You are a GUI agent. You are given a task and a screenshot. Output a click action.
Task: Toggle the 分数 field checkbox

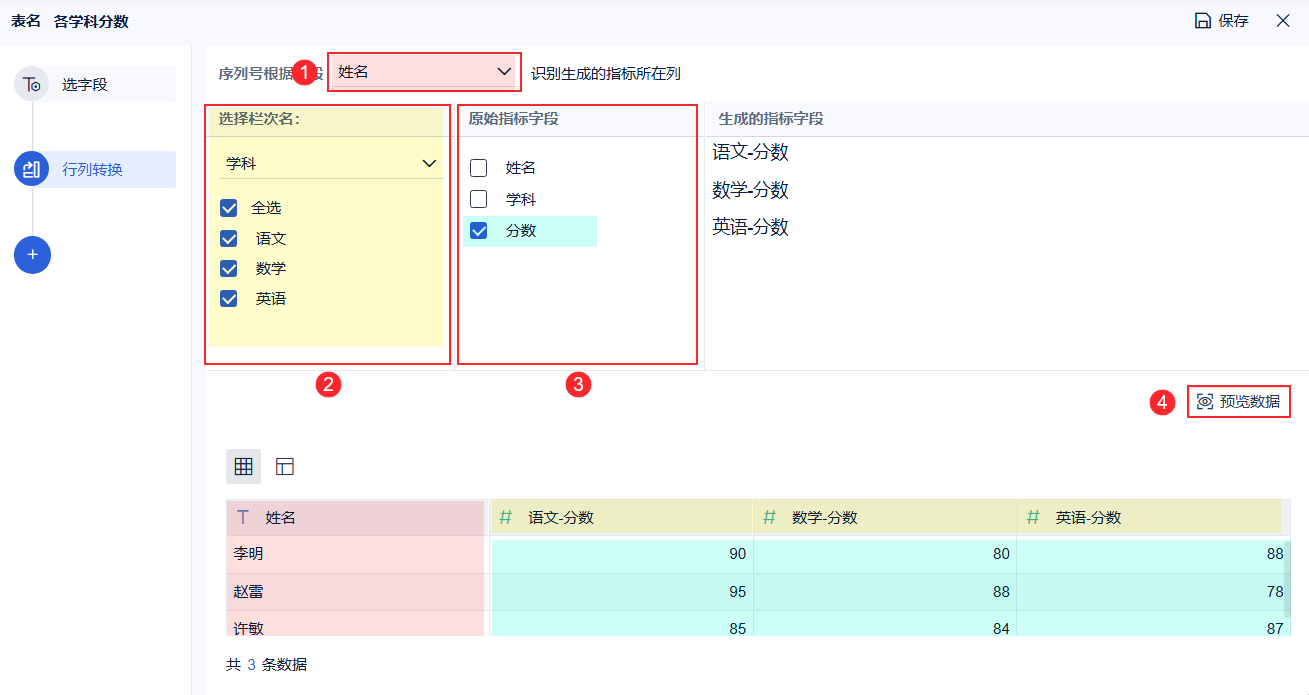479,231
